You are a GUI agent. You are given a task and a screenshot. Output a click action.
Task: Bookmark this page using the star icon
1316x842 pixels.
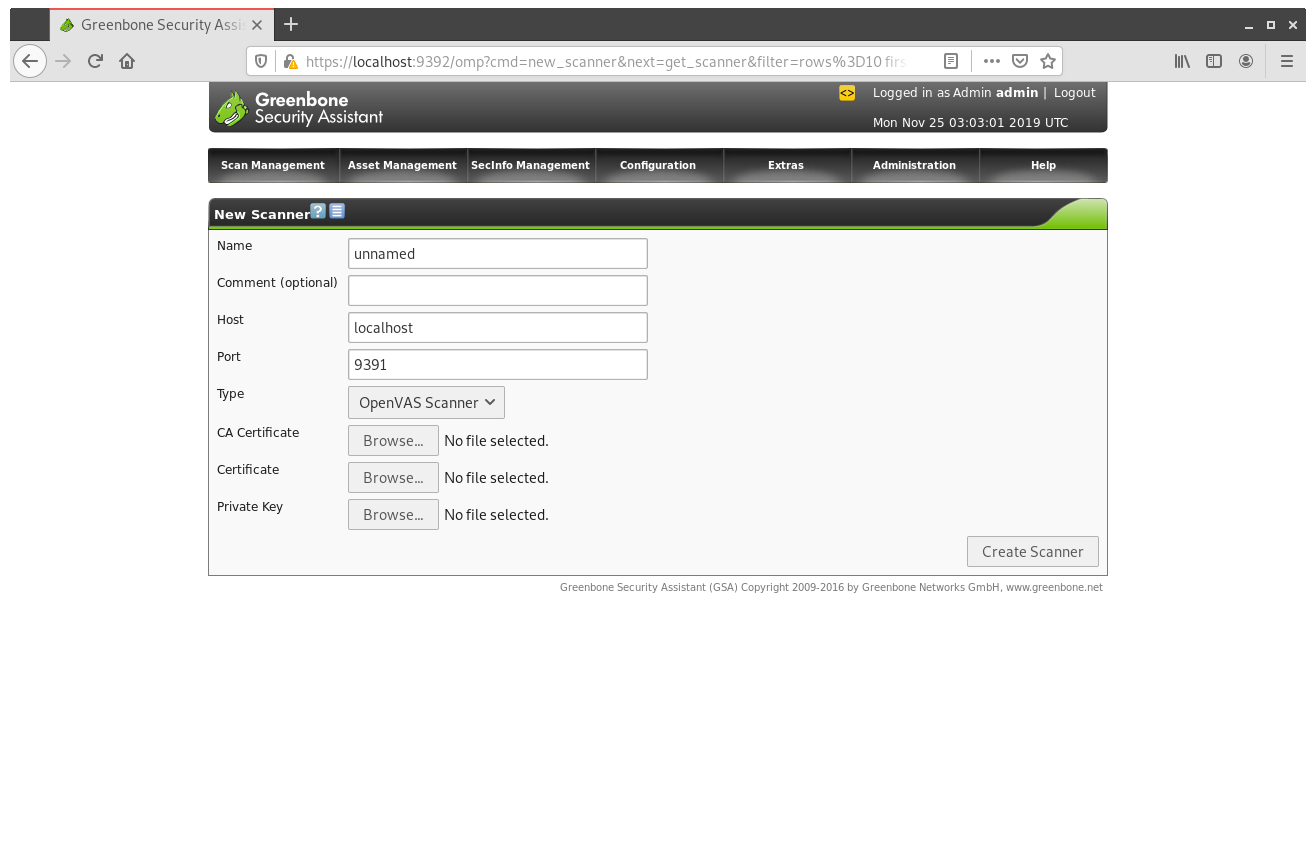point(1047,61)
